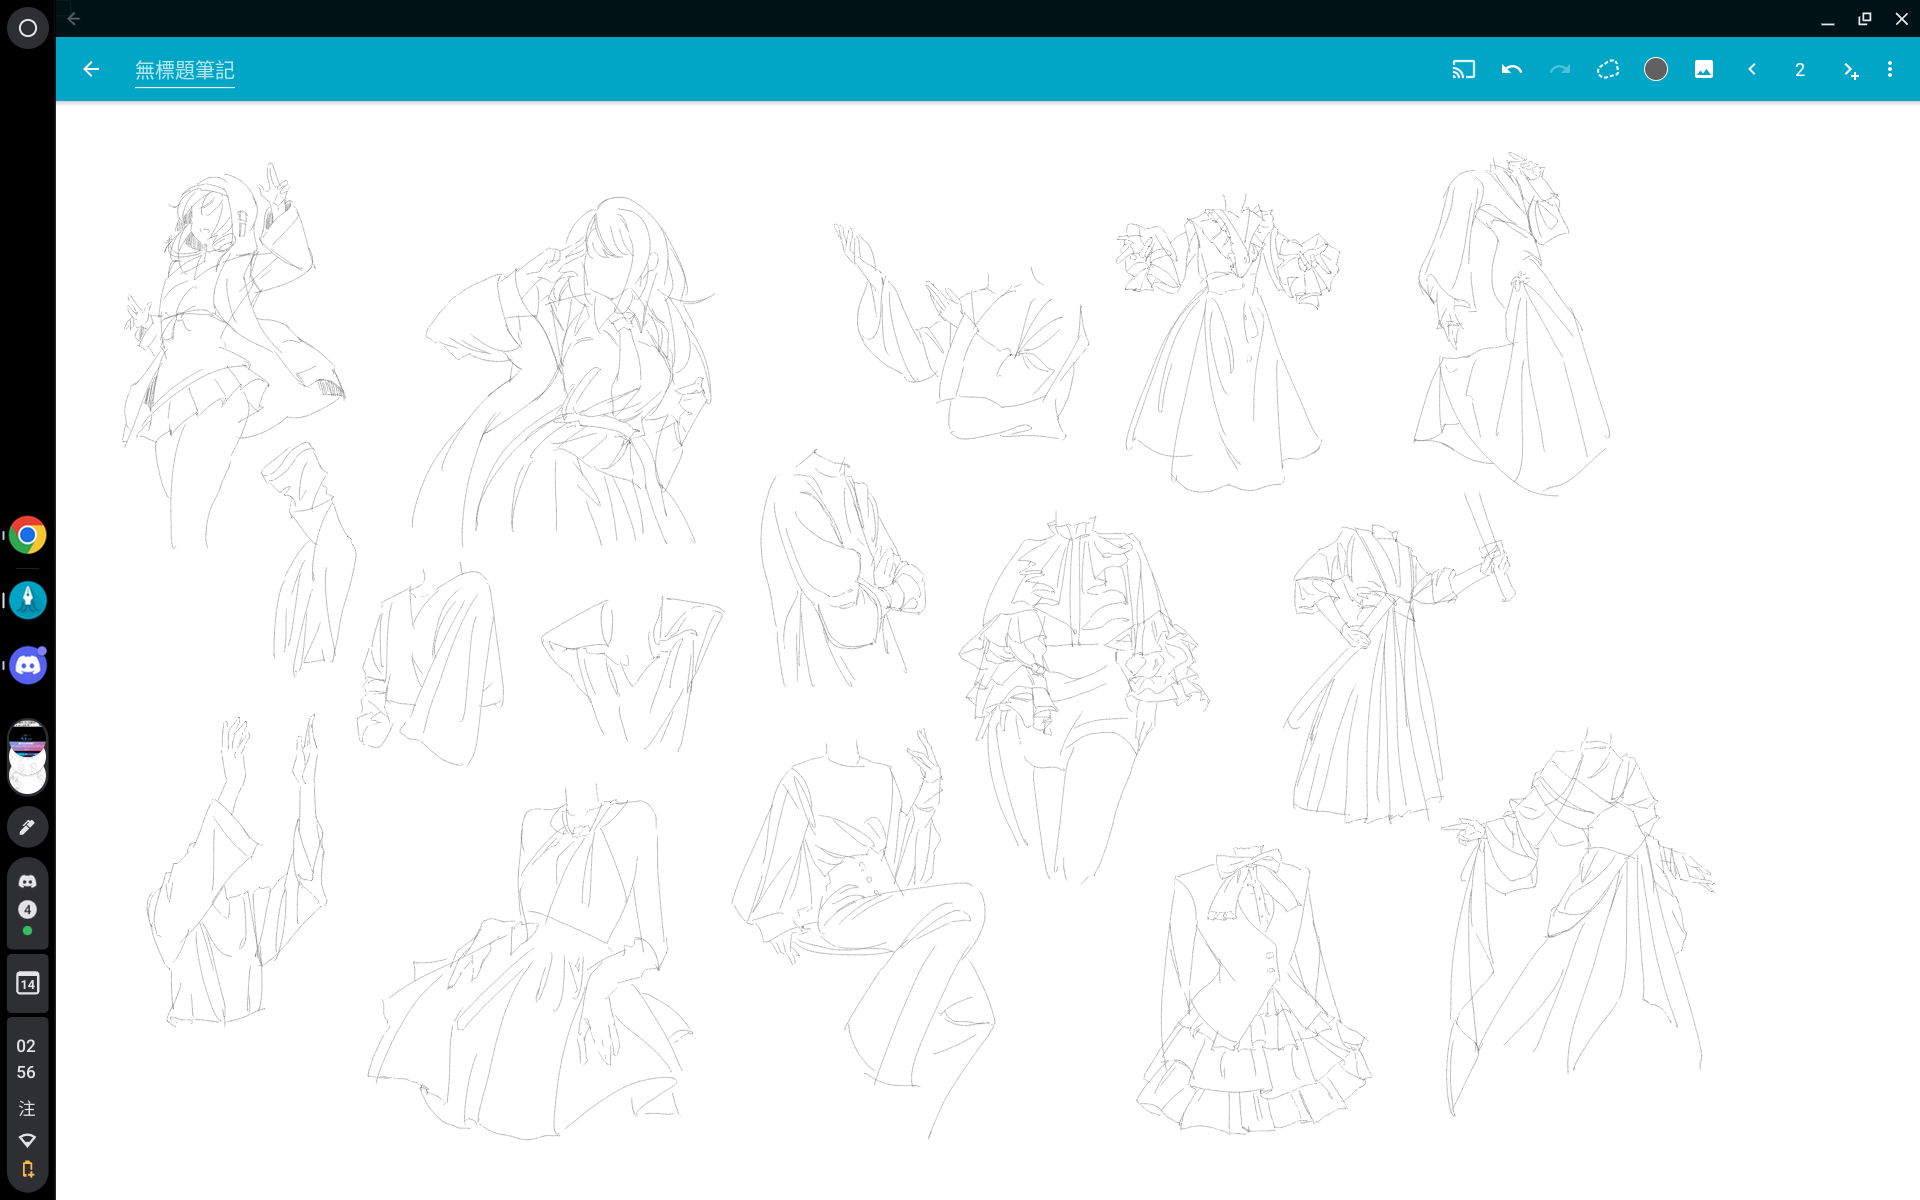Select the lasso selection tool
1920x1200 pixels.
click(x=1608, y=69)
